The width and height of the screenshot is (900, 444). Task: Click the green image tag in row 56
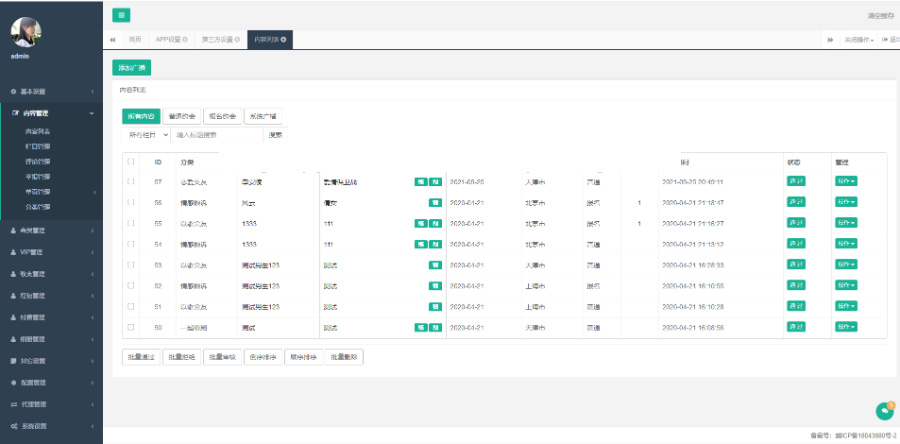pyautogui.click(x=435, y=202)
